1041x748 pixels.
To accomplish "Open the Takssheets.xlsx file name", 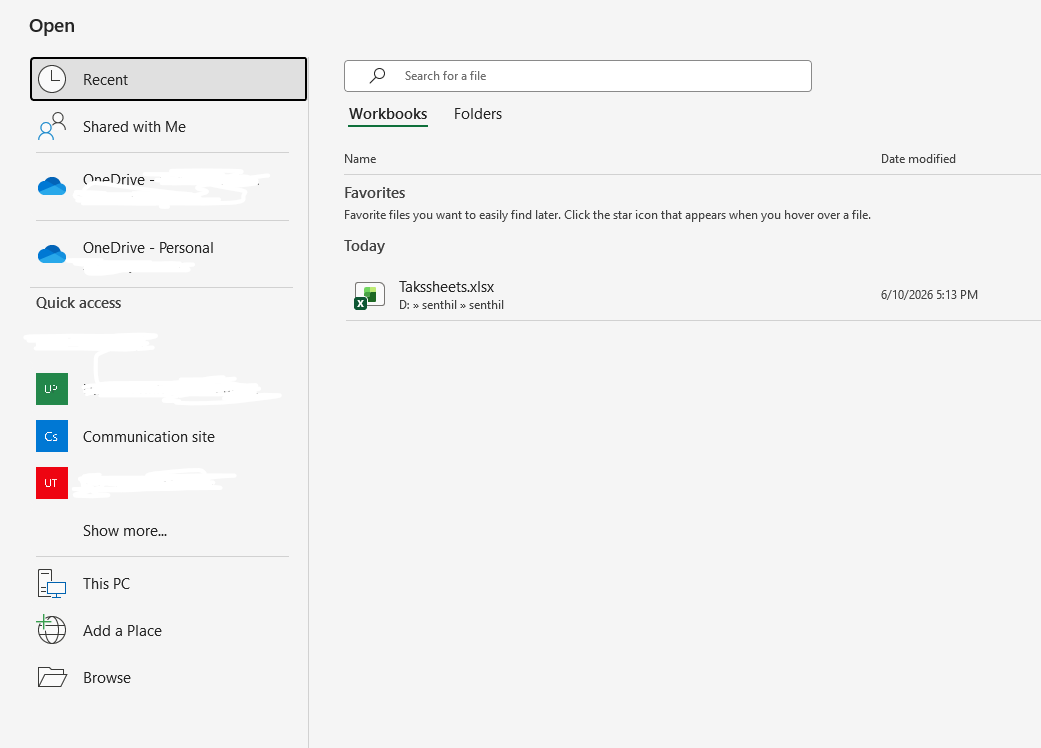I will [447, 287].
